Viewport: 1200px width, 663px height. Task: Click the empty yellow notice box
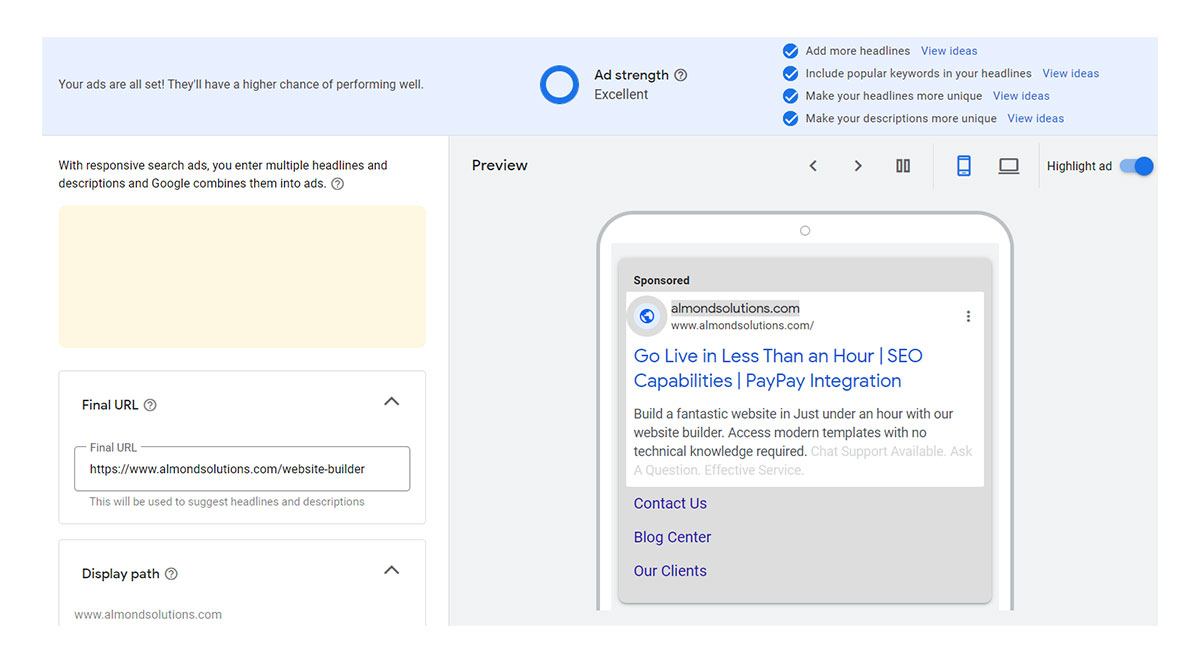[242, 277]
